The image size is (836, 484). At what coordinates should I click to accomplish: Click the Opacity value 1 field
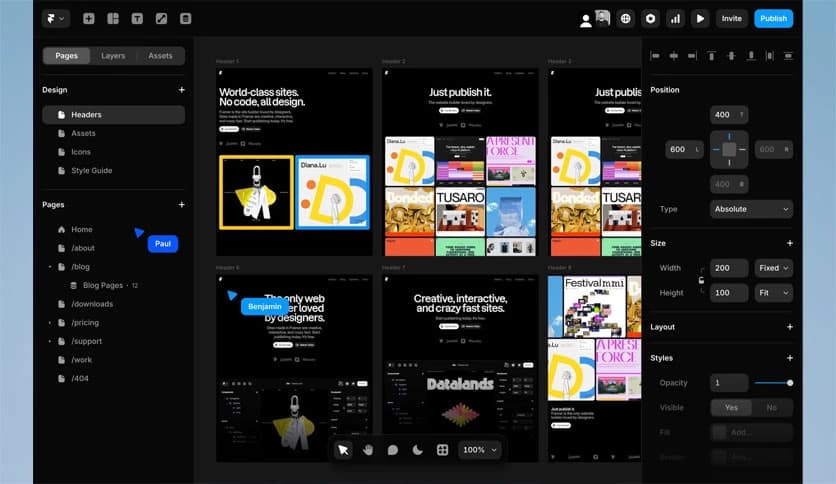click(729, 383)
